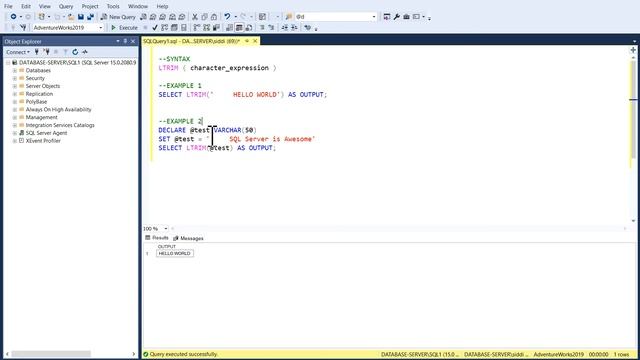
Task: Click the Object Explorer horizontal scrollbar
Action: 51,354
